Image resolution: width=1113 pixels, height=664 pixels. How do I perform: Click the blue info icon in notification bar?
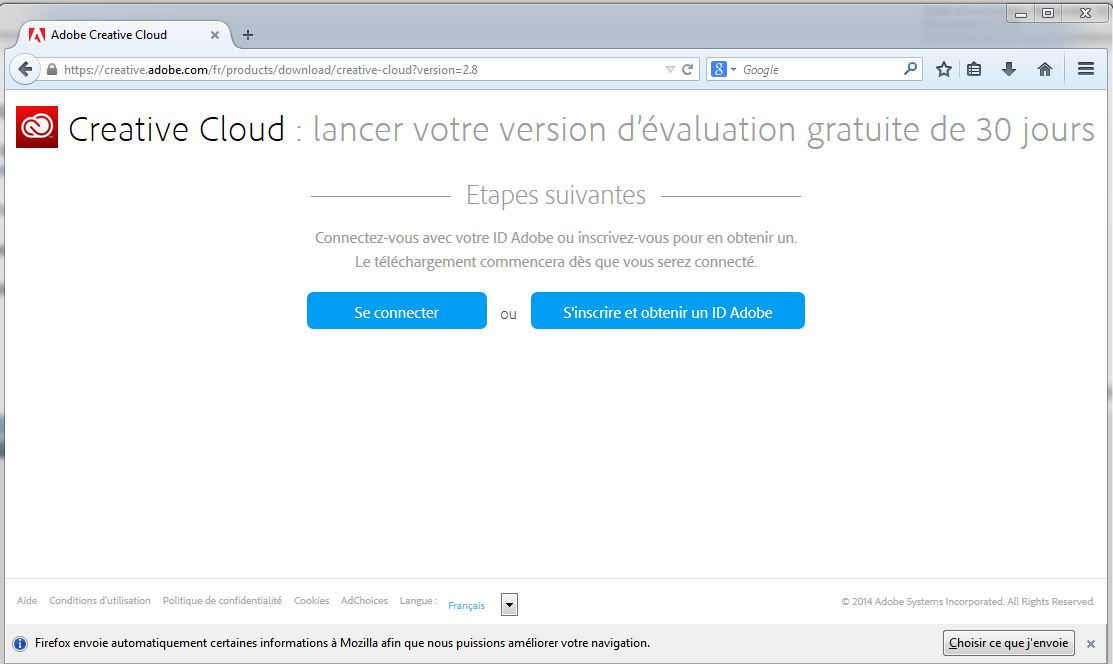pos(20,643)
